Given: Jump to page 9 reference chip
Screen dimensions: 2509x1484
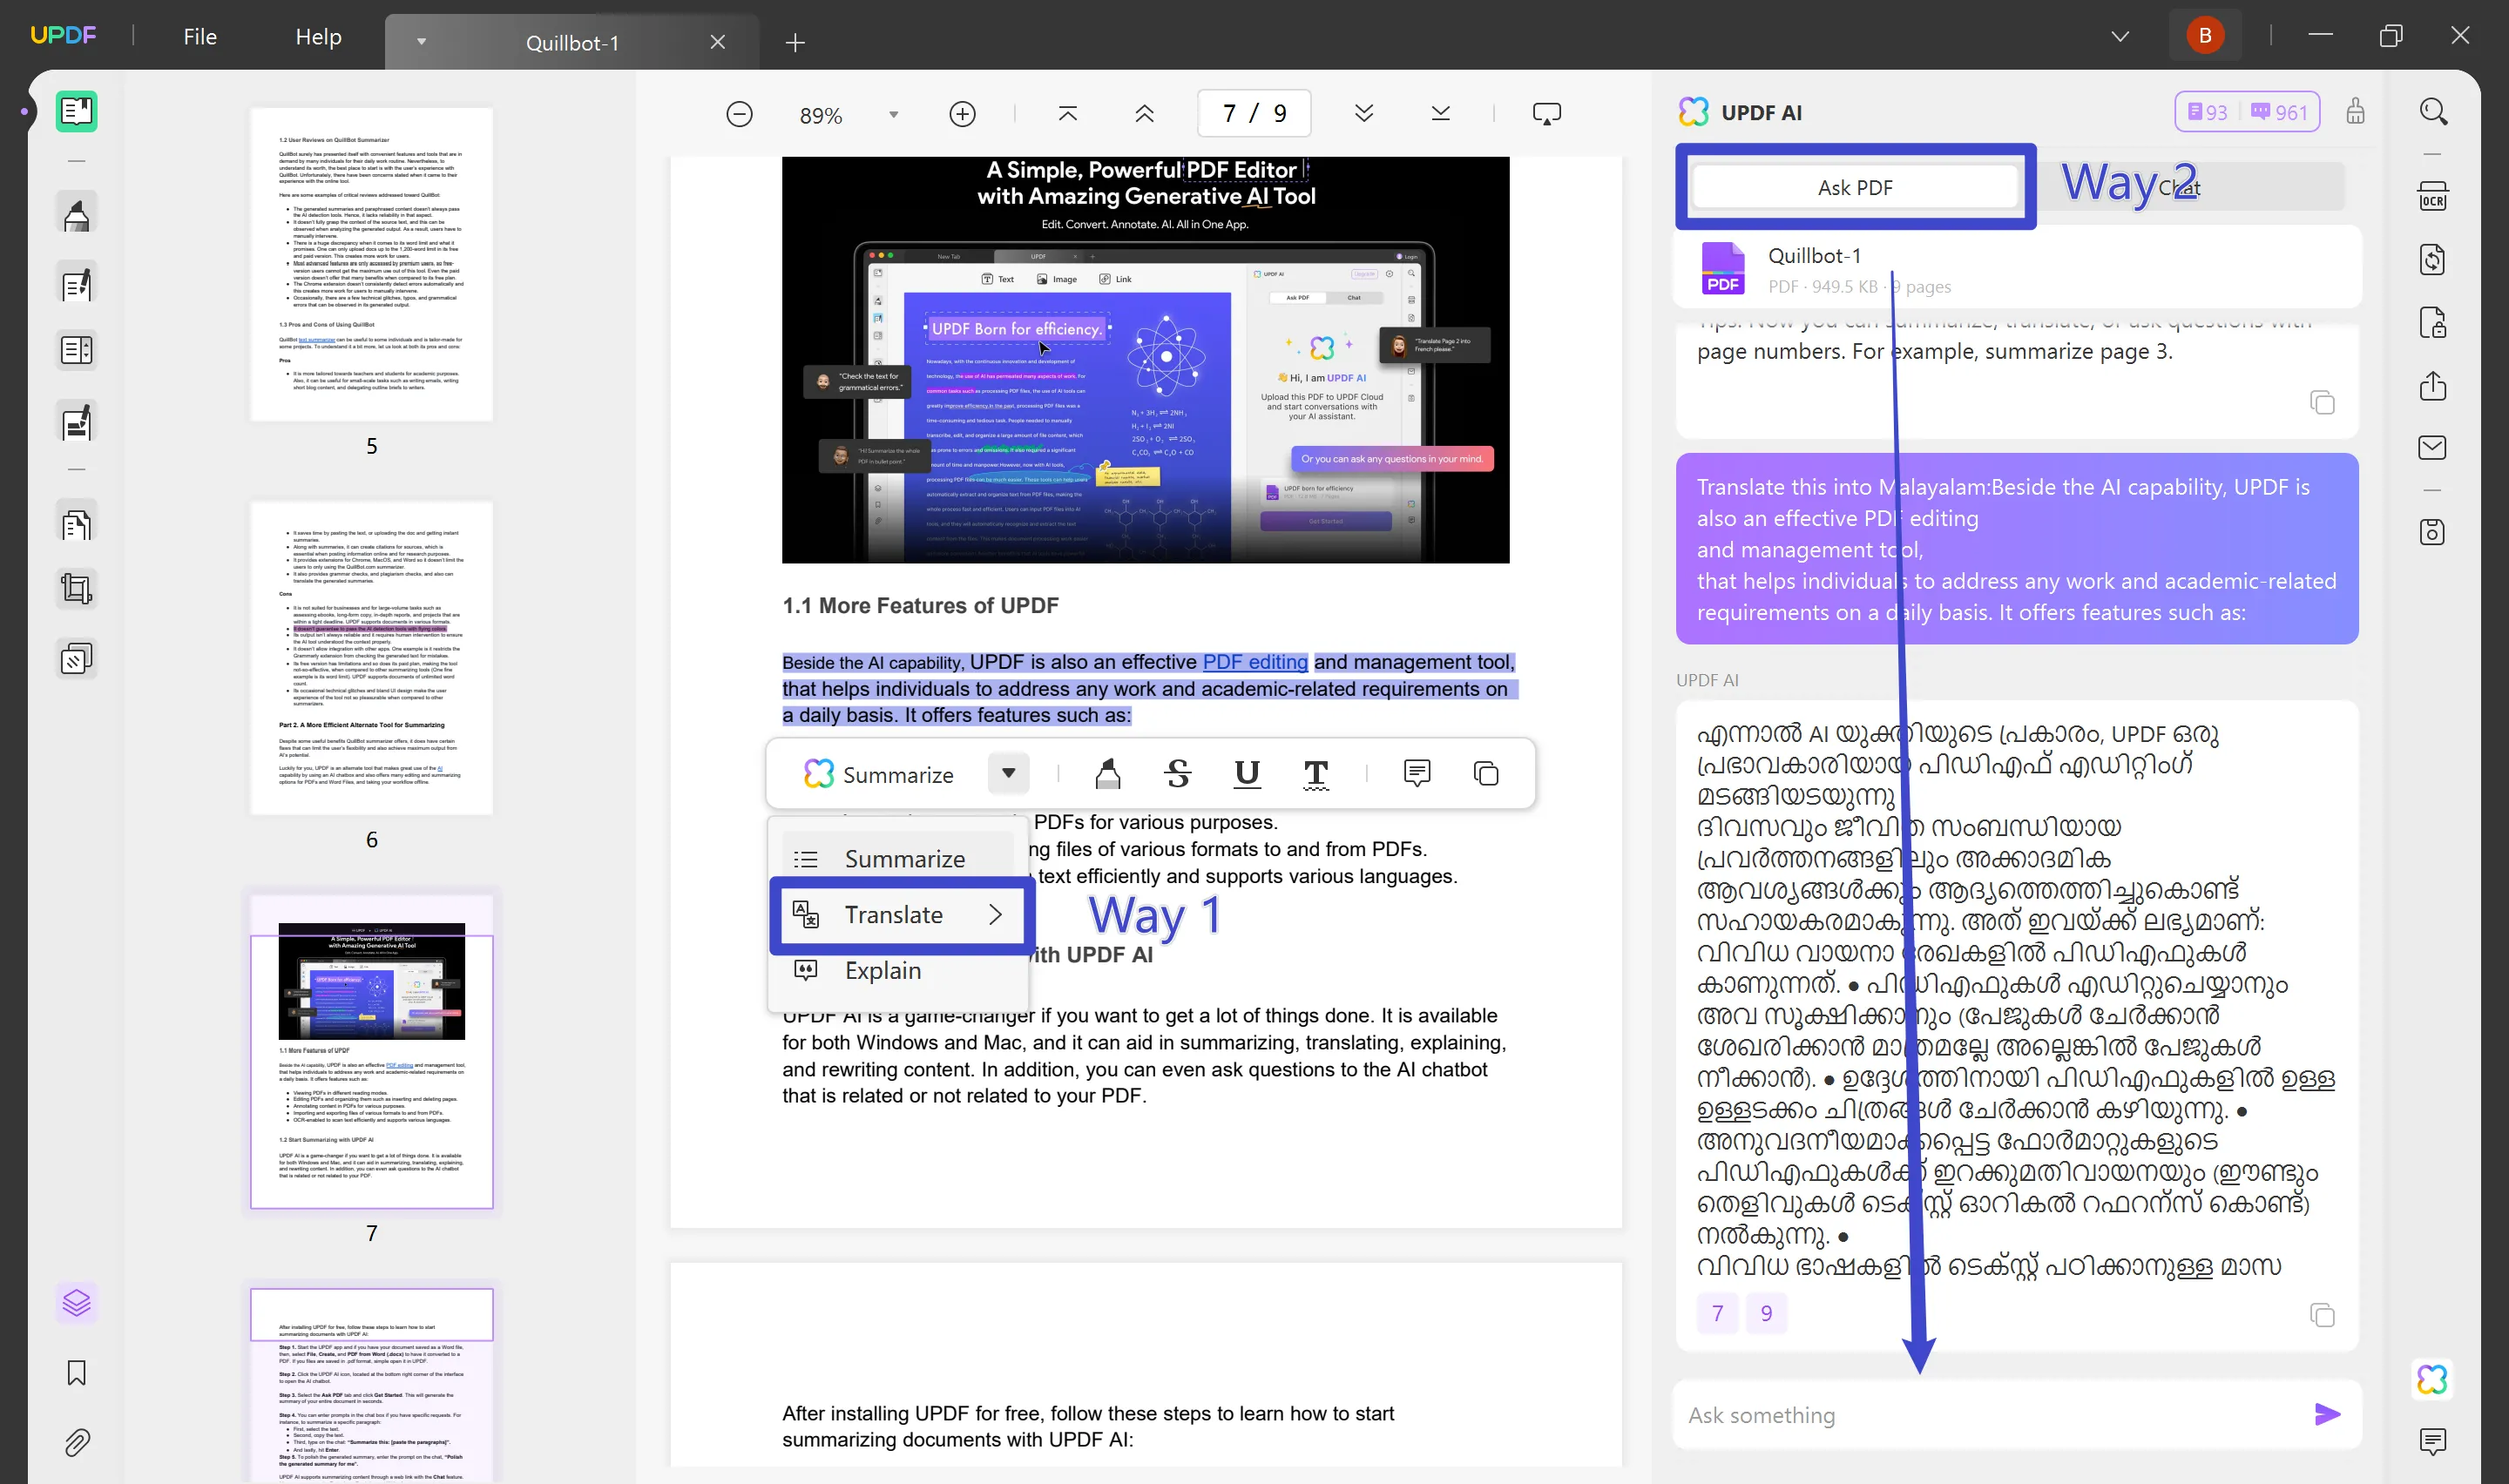Looking at the screenshot, I should pos(1765,1313).
